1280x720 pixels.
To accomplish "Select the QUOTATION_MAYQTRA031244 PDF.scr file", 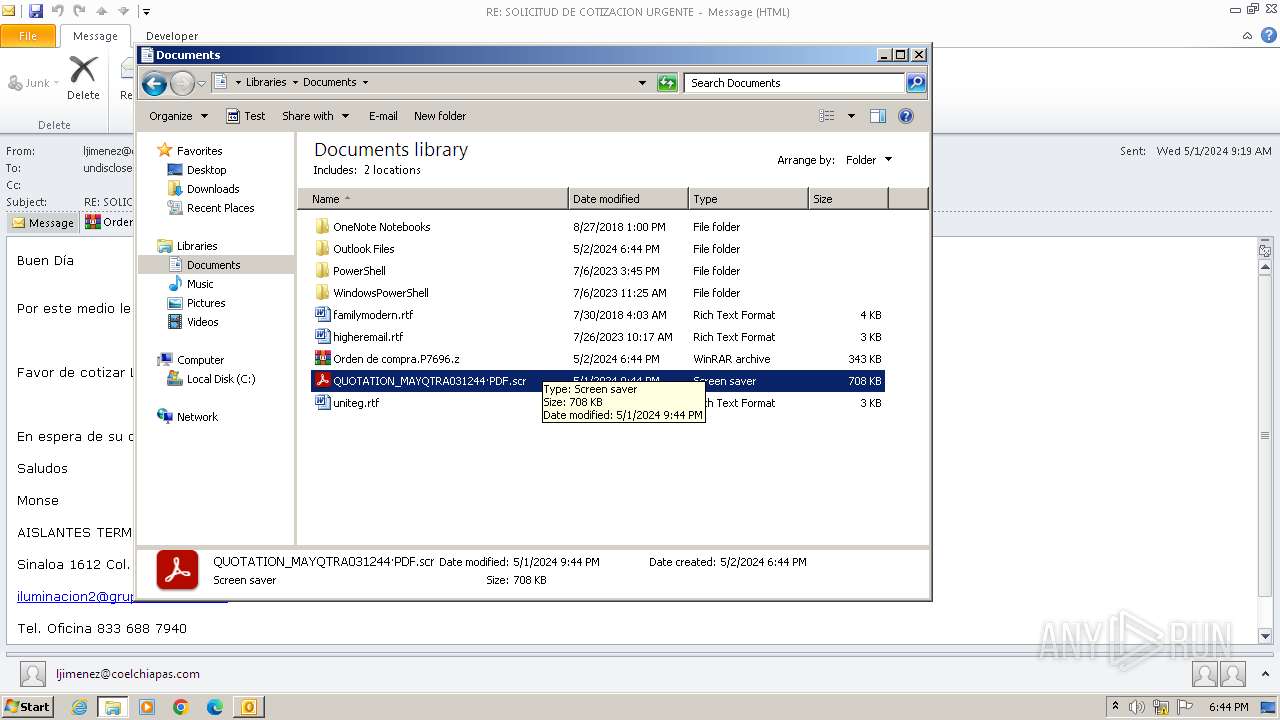I will click(x=598, y=381).
